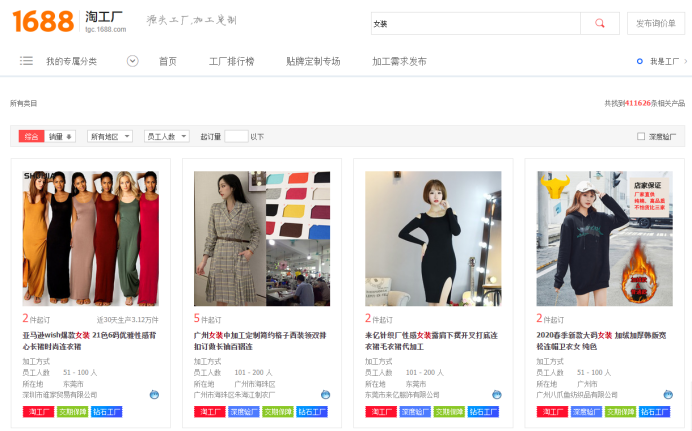Open the 所有地区 region dropdown
This screenshot has width=692, height=431.
click(x=110, y=136)
